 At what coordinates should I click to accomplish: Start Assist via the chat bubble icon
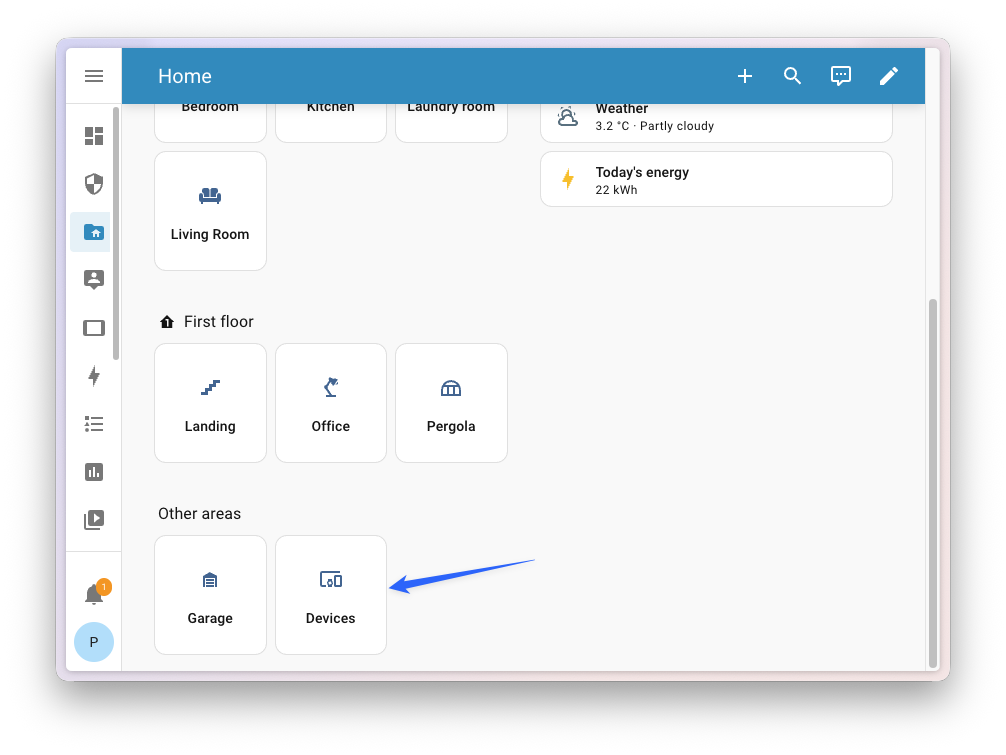pos(840,75)
